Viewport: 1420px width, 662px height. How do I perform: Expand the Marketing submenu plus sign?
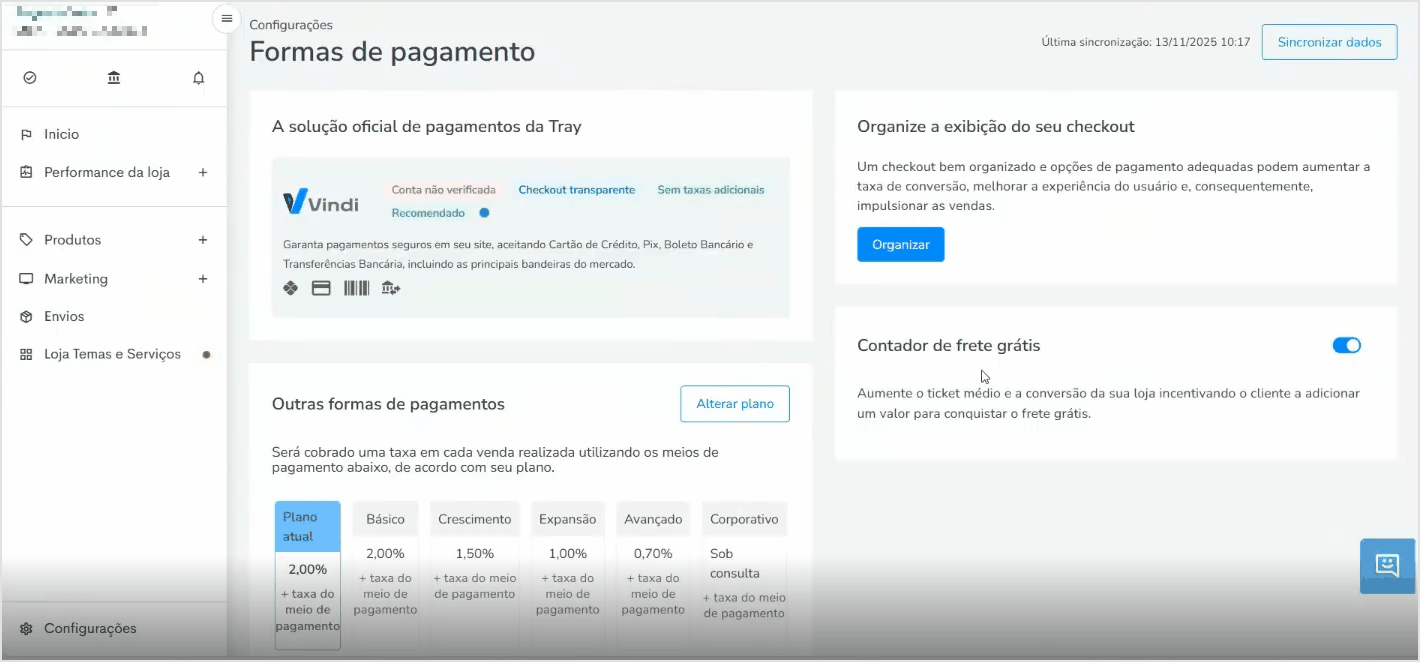(x=203, y=279)
